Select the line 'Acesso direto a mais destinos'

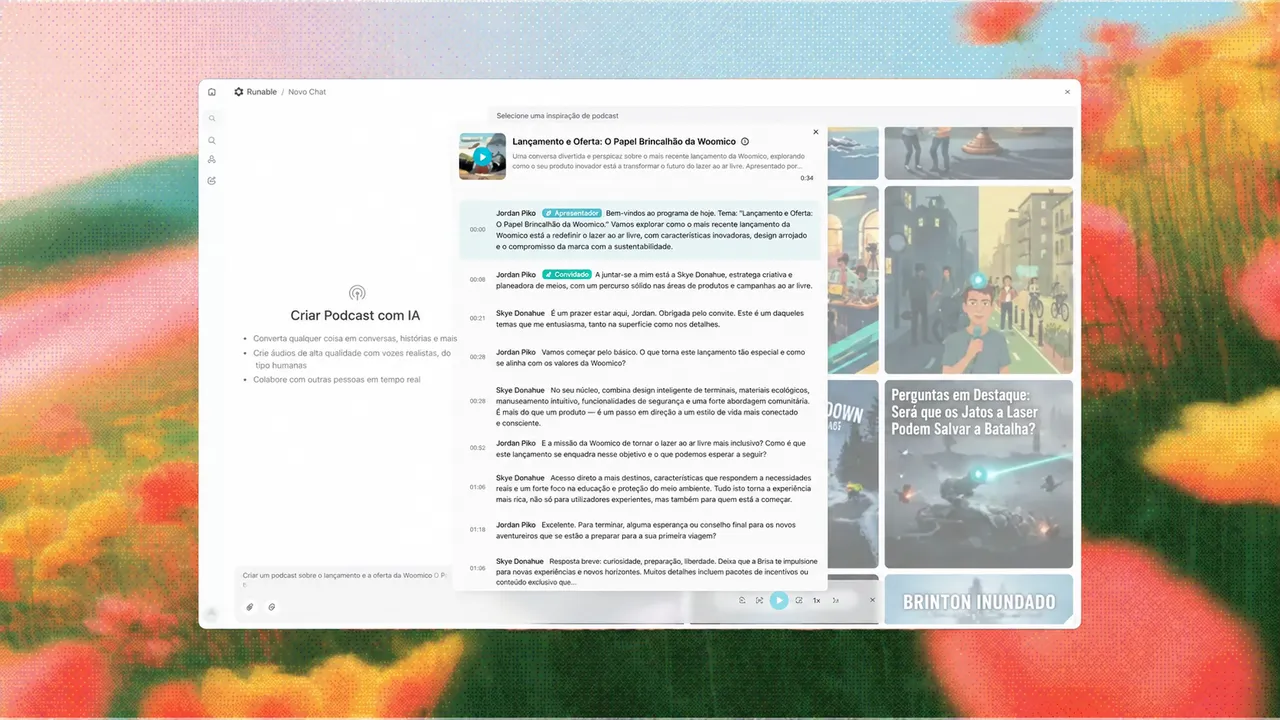coord(654,489)
